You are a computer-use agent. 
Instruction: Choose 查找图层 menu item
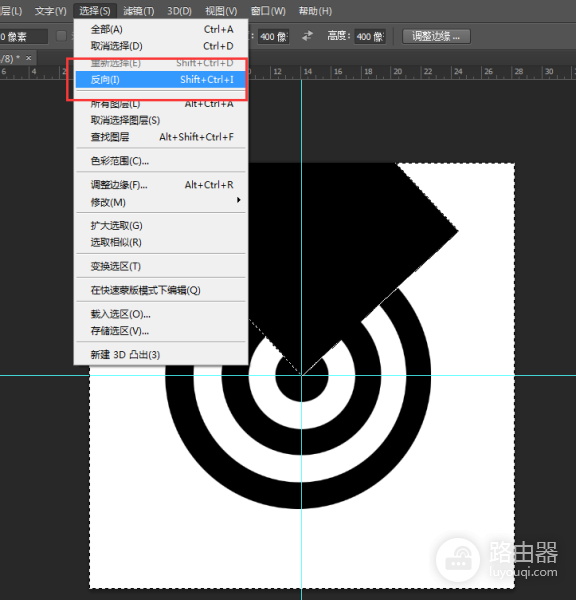161,137
